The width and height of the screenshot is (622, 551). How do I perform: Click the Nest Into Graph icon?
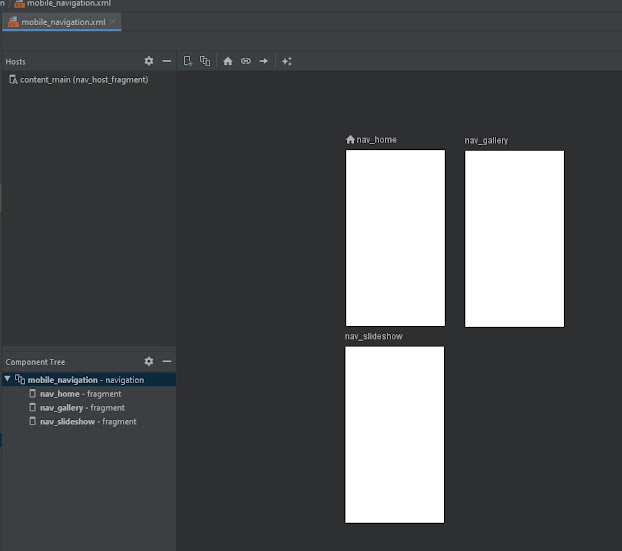(x=205, y=61)
